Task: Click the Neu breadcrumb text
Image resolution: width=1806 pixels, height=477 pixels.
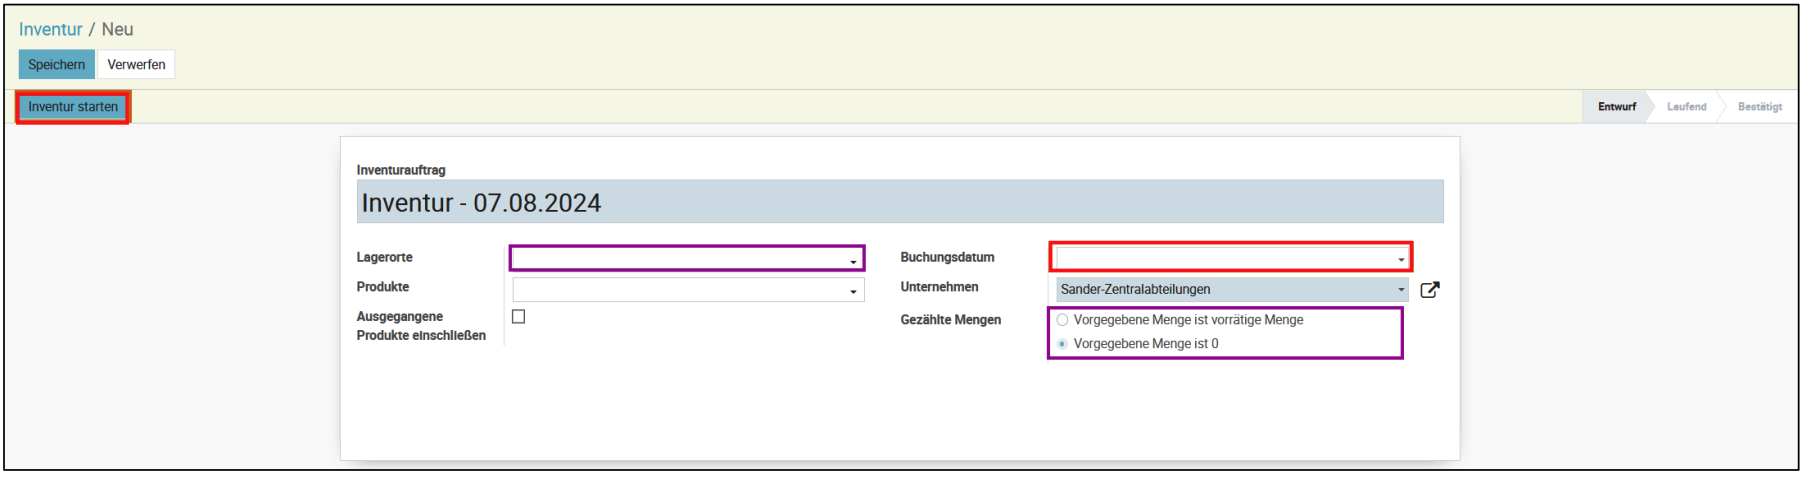Action: 117,30
